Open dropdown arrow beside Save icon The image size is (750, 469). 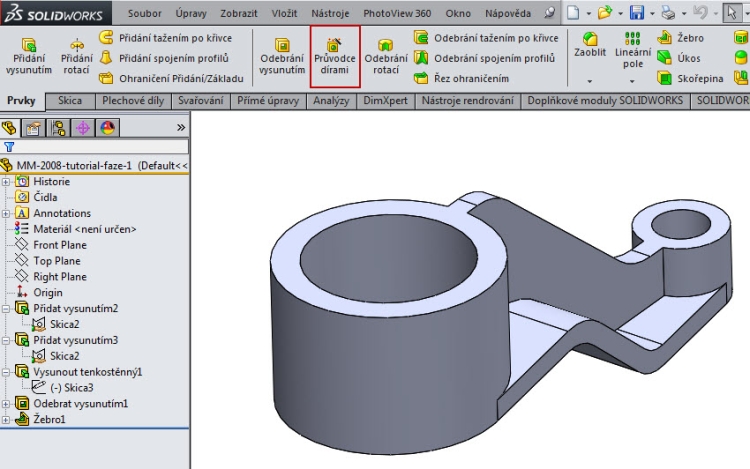pyautogui.click(x=652, y=14)
